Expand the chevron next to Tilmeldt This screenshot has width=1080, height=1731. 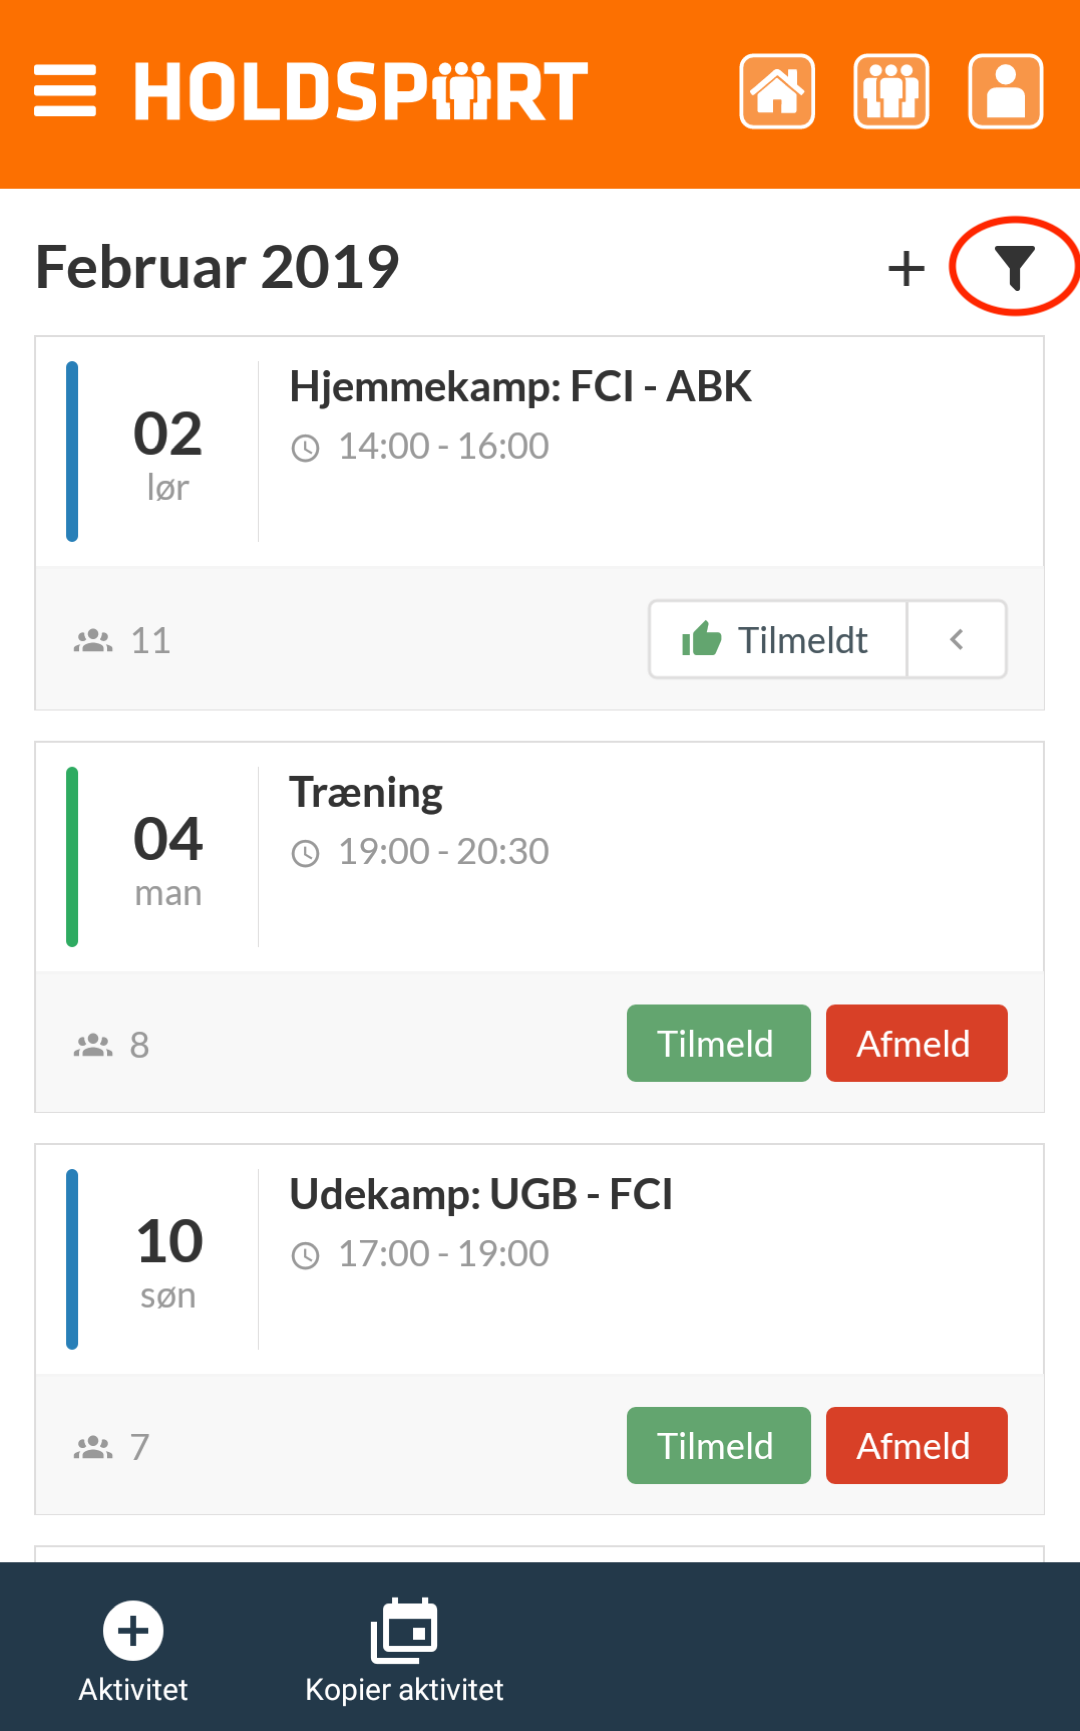pyautogui.click(x=957, y=640)
